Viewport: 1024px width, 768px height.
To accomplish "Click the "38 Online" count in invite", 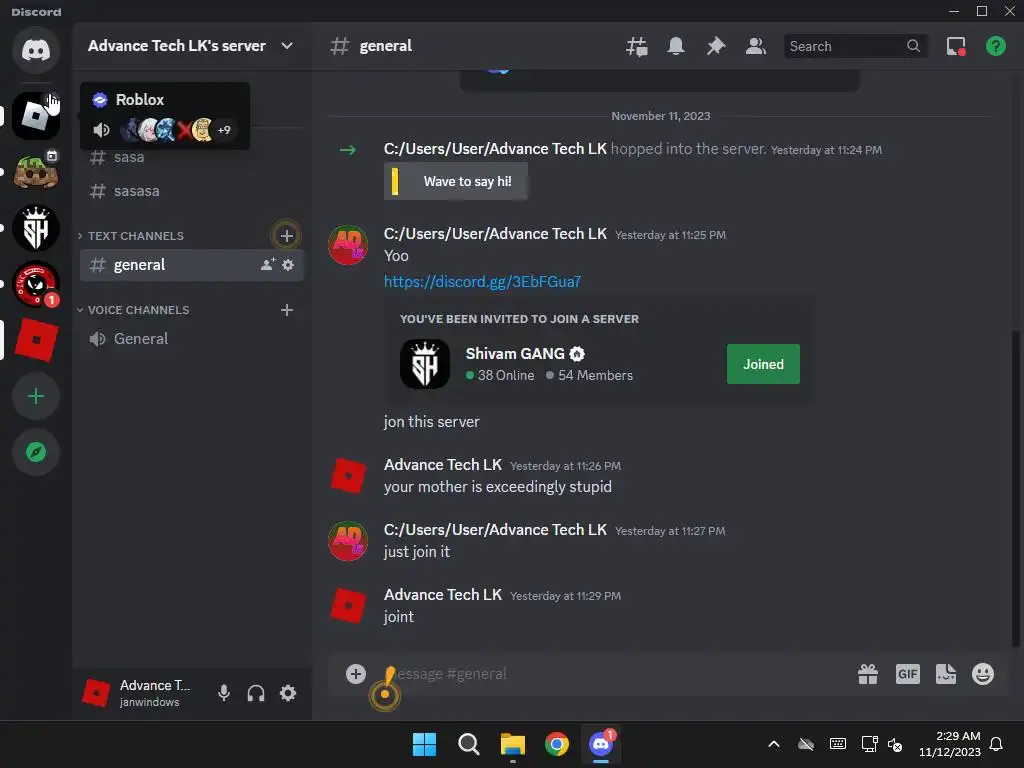I will point(500,376).
